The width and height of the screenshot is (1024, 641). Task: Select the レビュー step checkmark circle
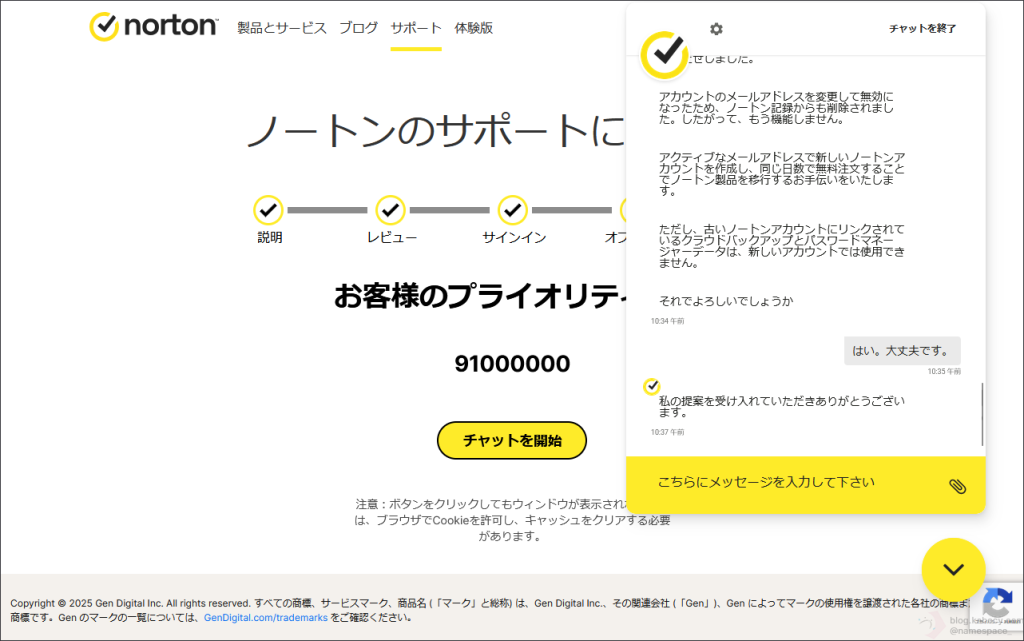tap(390, 210)
